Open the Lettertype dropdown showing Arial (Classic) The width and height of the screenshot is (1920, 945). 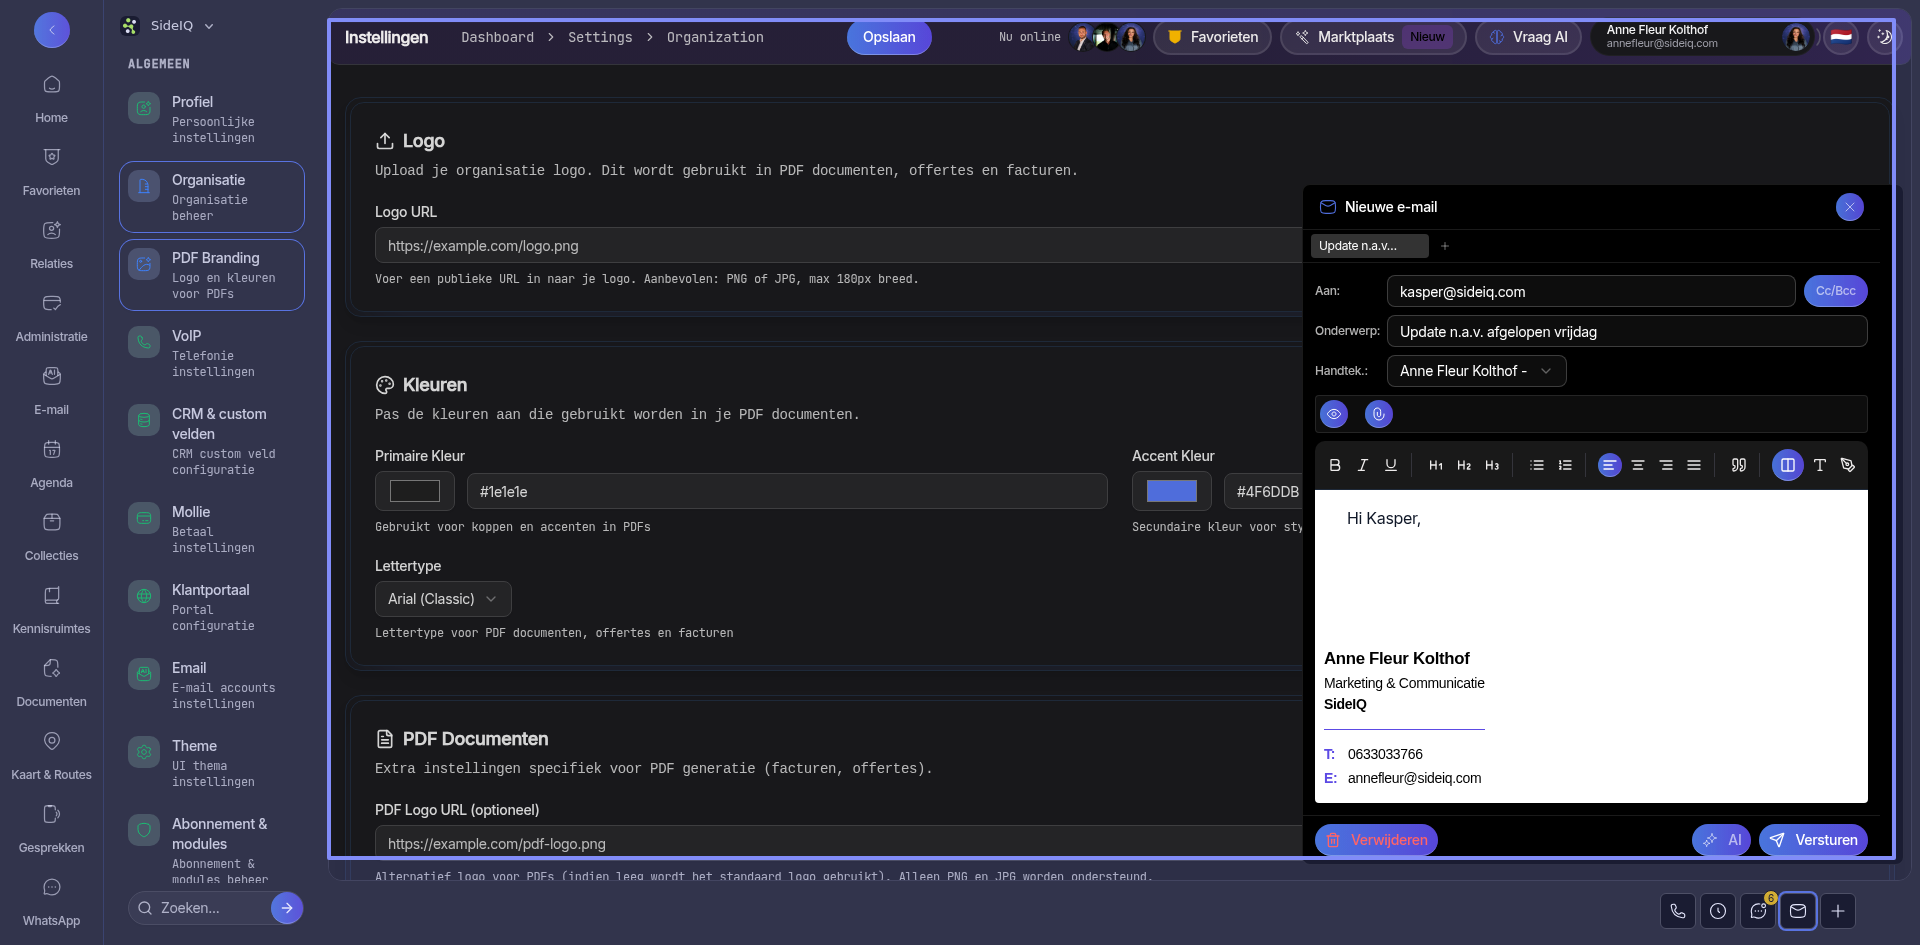442,599
